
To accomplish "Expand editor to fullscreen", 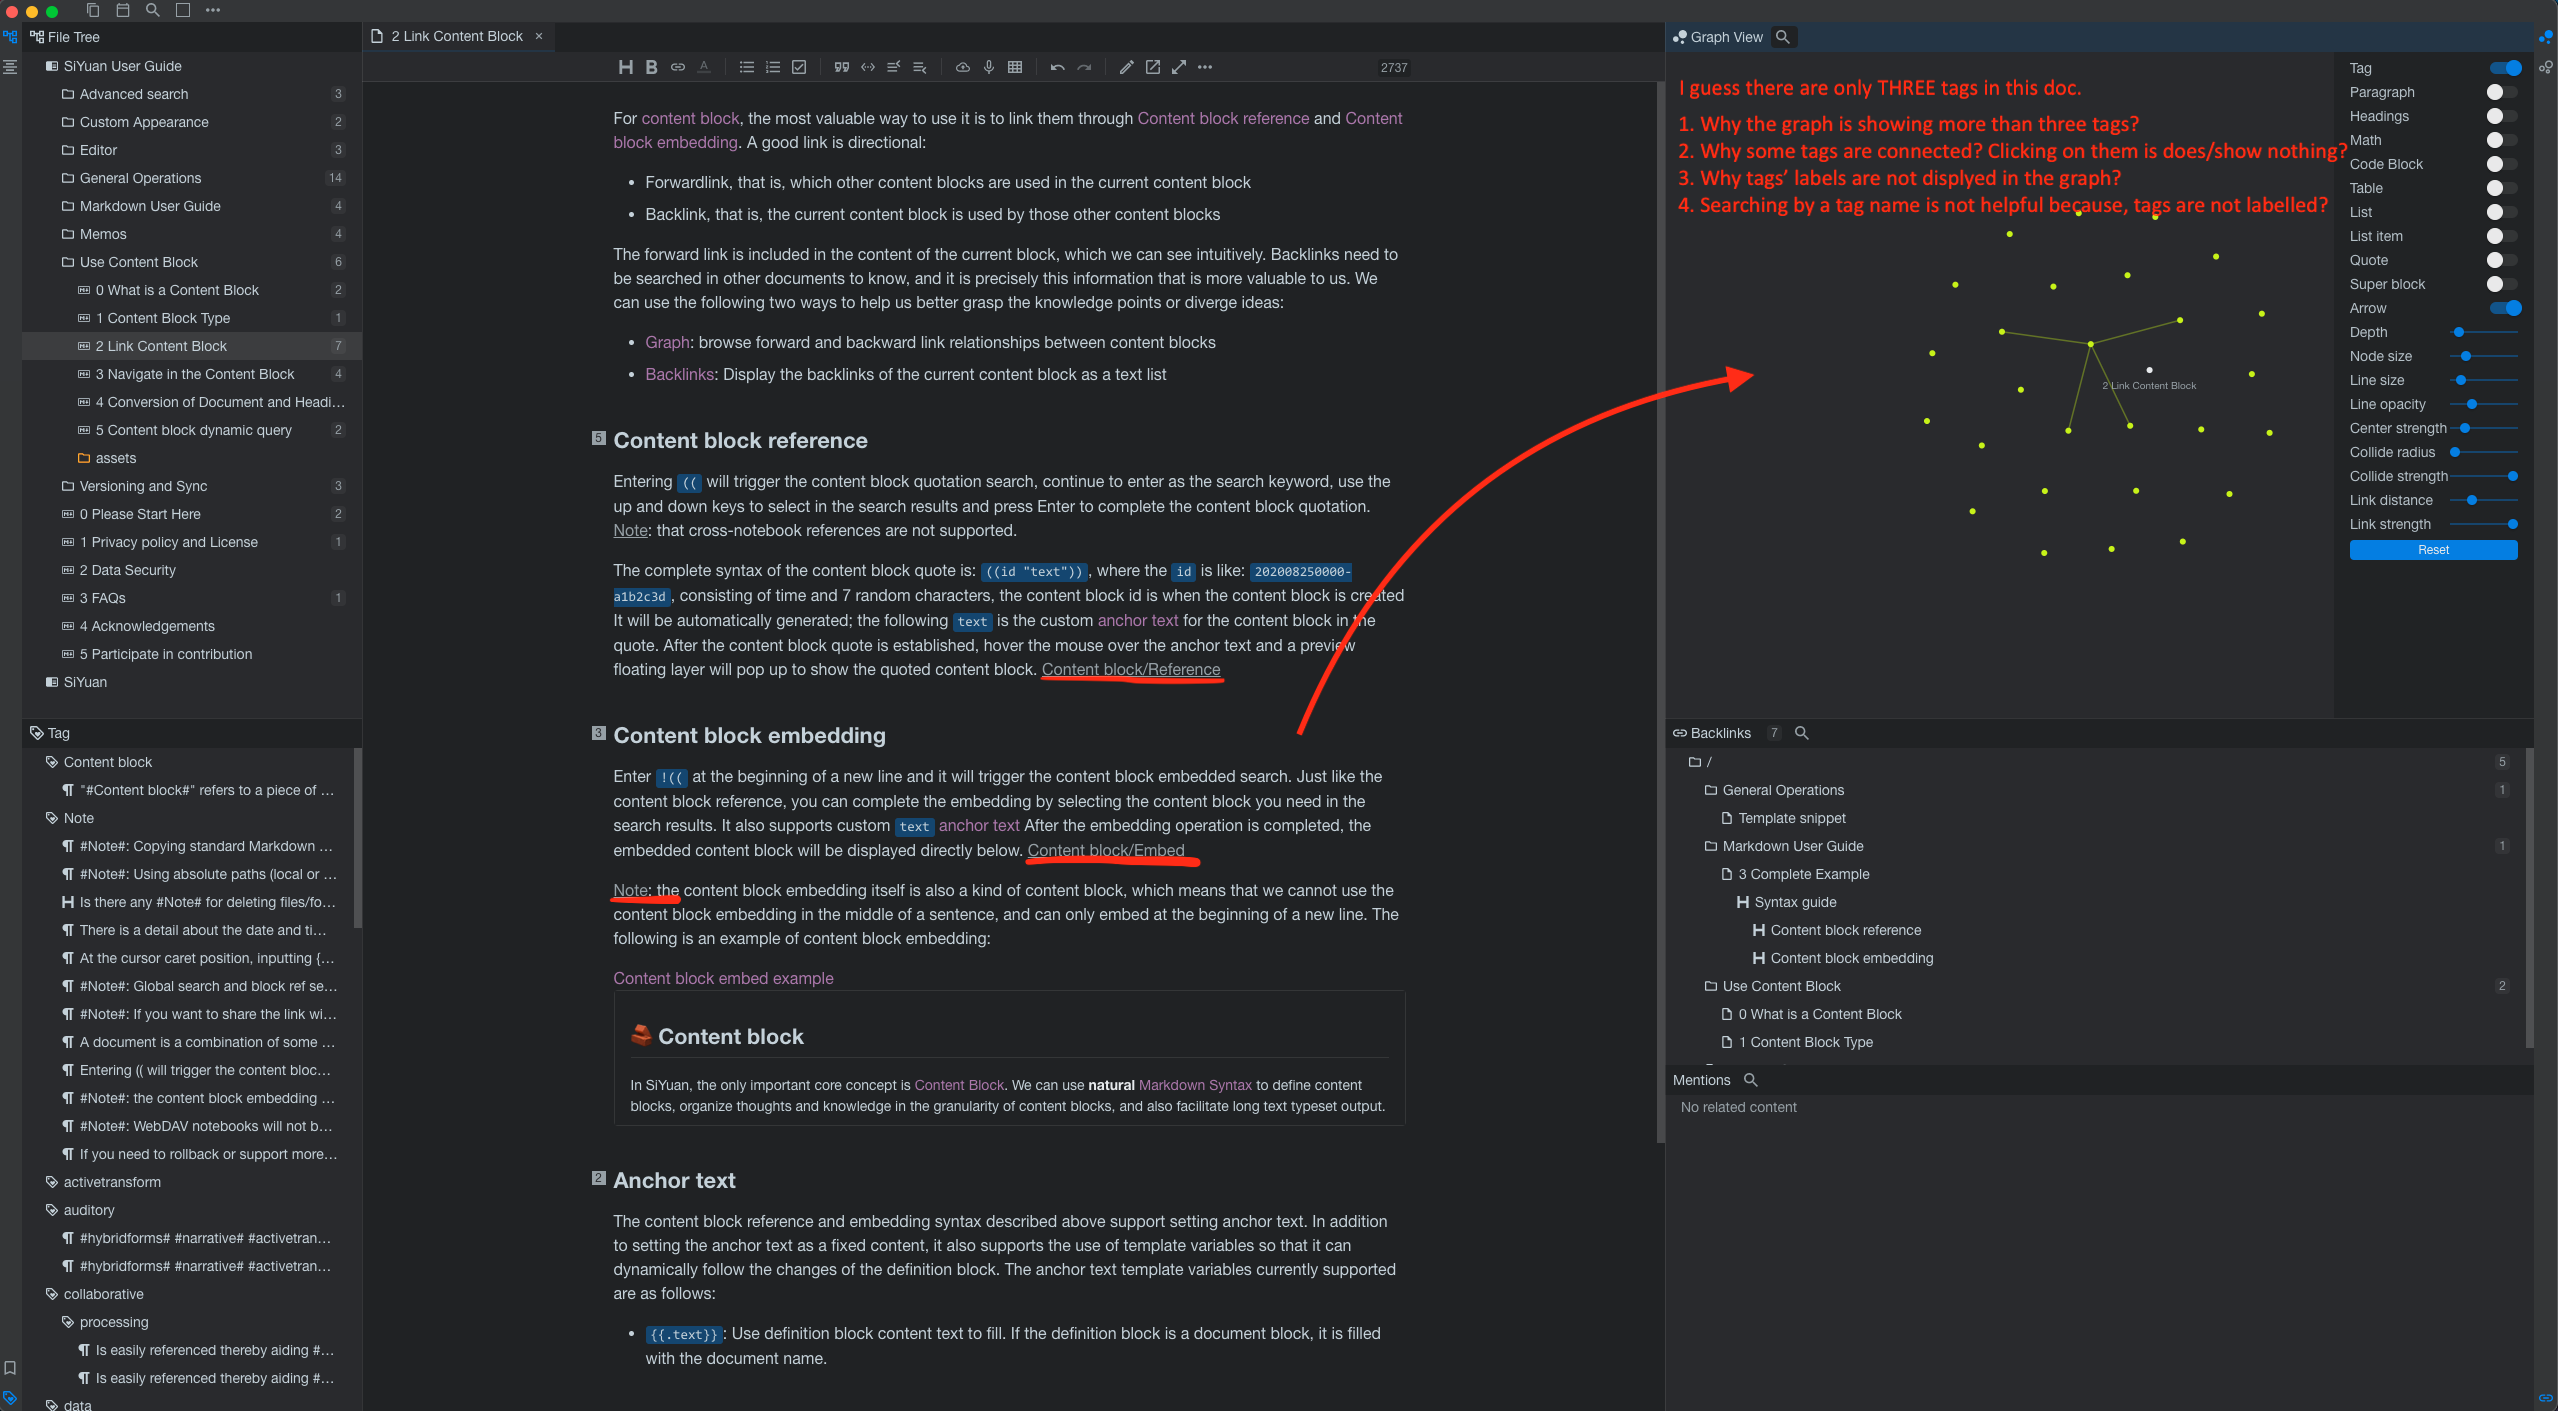I will (x=1179, y=67).
